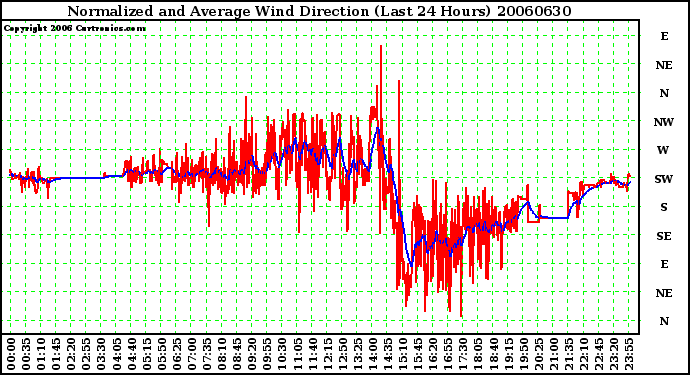Image resolution: width=690 pixels, height=375 pixels.
Task: Click the 09:55 time label
Action: coord(267,354)
